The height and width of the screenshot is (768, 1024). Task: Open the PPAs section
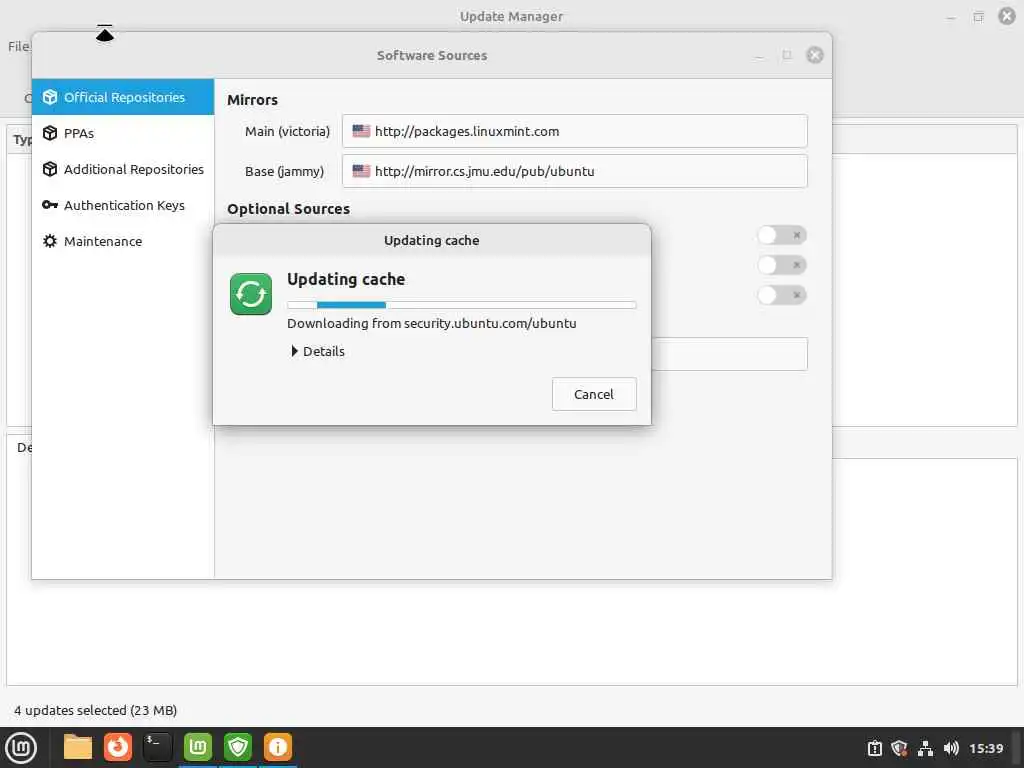point(123,133)
